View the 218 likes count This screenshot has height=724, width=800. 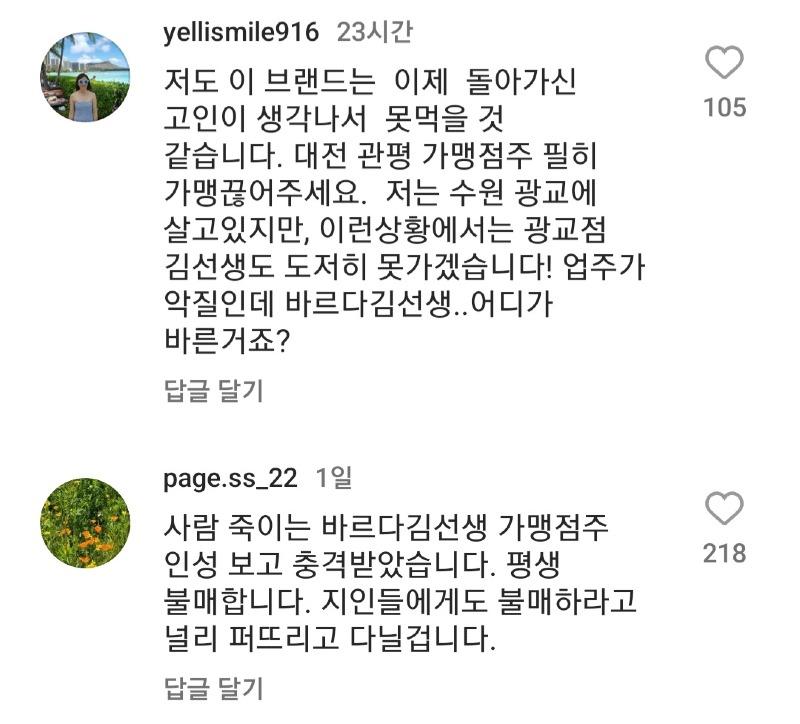click(724, 554)
